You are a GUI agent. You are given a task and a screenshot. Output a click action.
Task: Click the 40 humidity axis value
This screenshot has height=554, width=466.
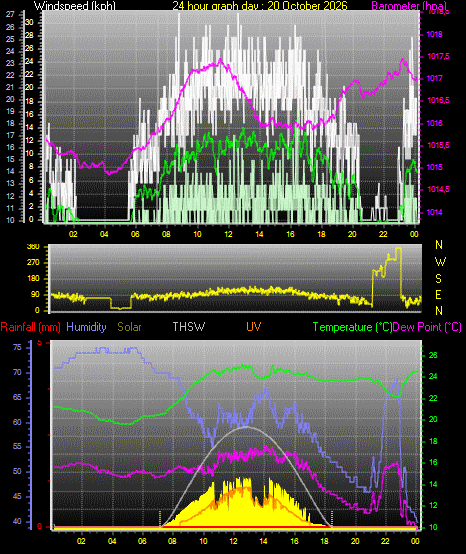pyautogui.click(x=17, y=521)
